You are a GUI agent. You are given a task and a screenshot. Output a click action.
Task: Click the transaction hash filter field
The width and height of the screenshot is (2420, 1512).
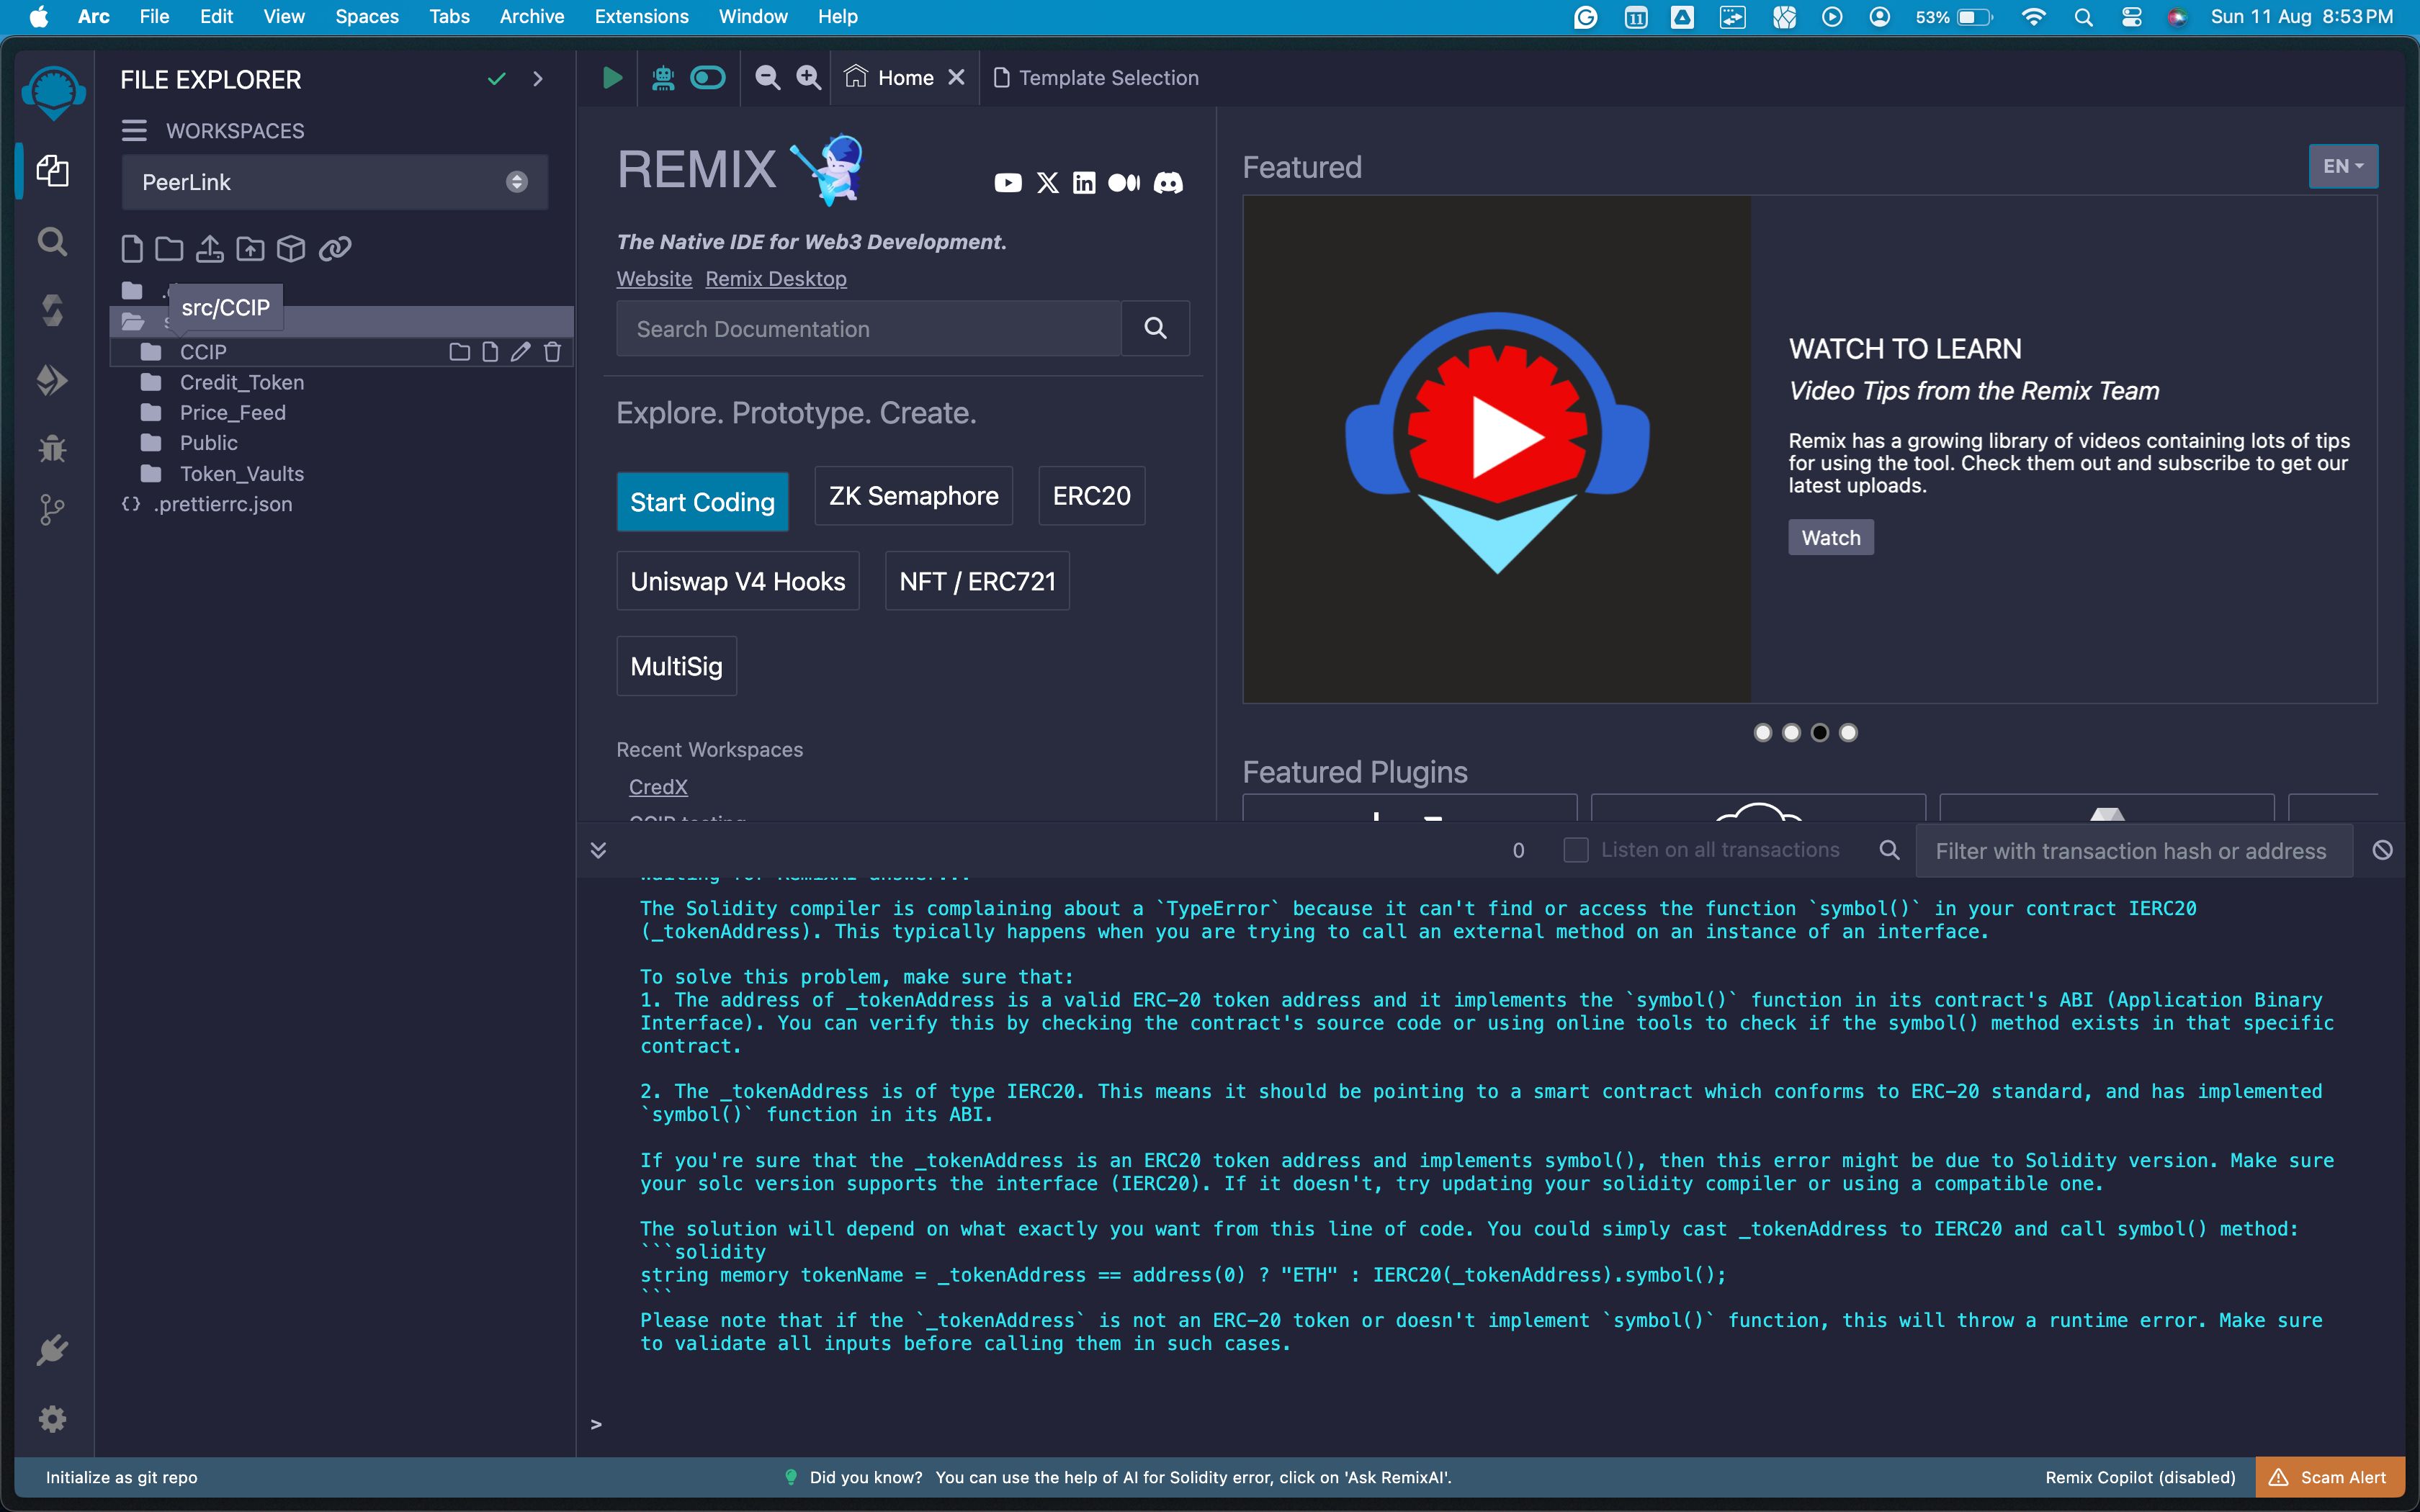click(x=2134, y=851)
